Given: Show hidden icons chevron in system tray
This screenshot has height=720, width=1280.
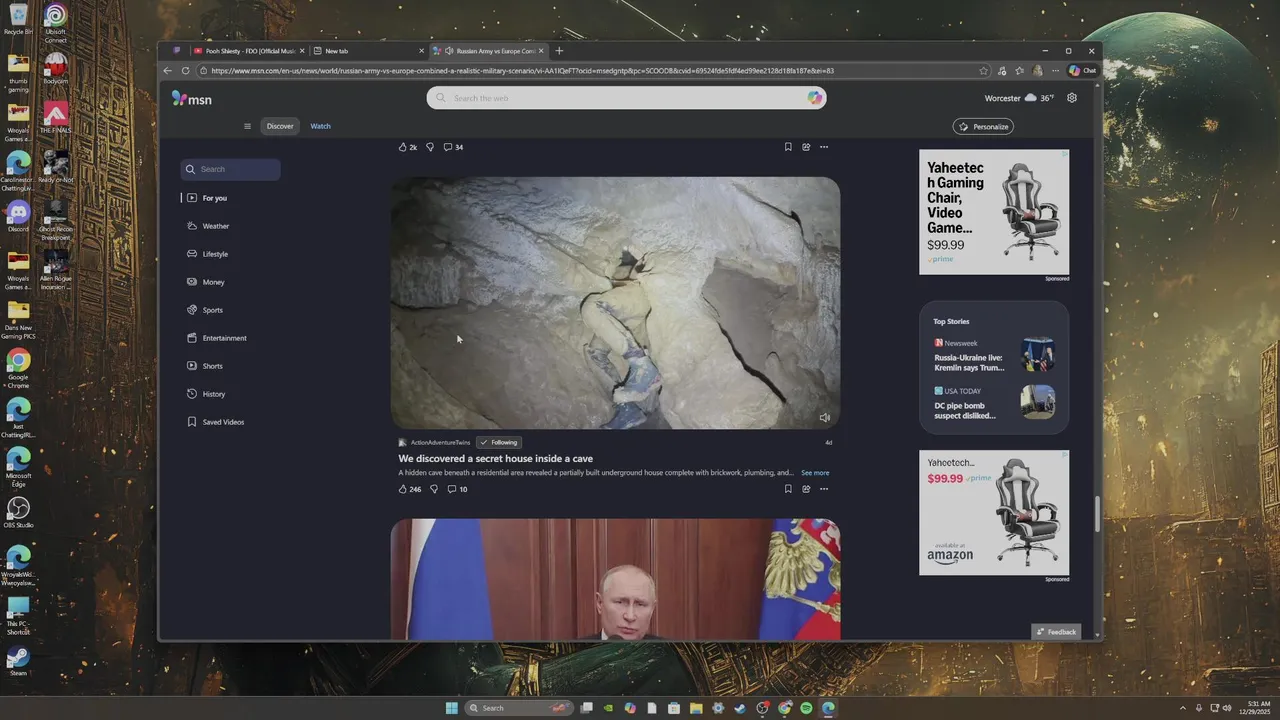Looking at the screenshot, I should 1183,708.
